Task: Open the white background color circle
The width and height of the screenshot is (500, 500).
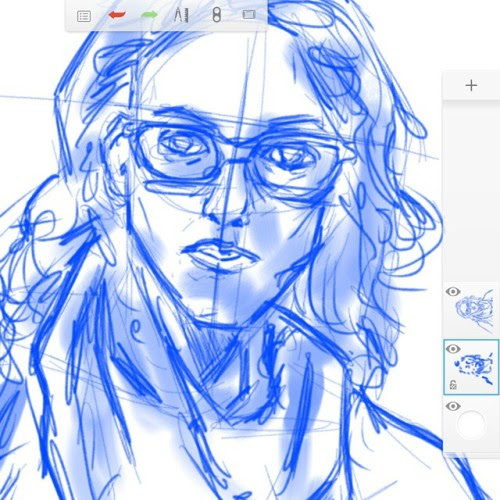Action: click(471, 425)
